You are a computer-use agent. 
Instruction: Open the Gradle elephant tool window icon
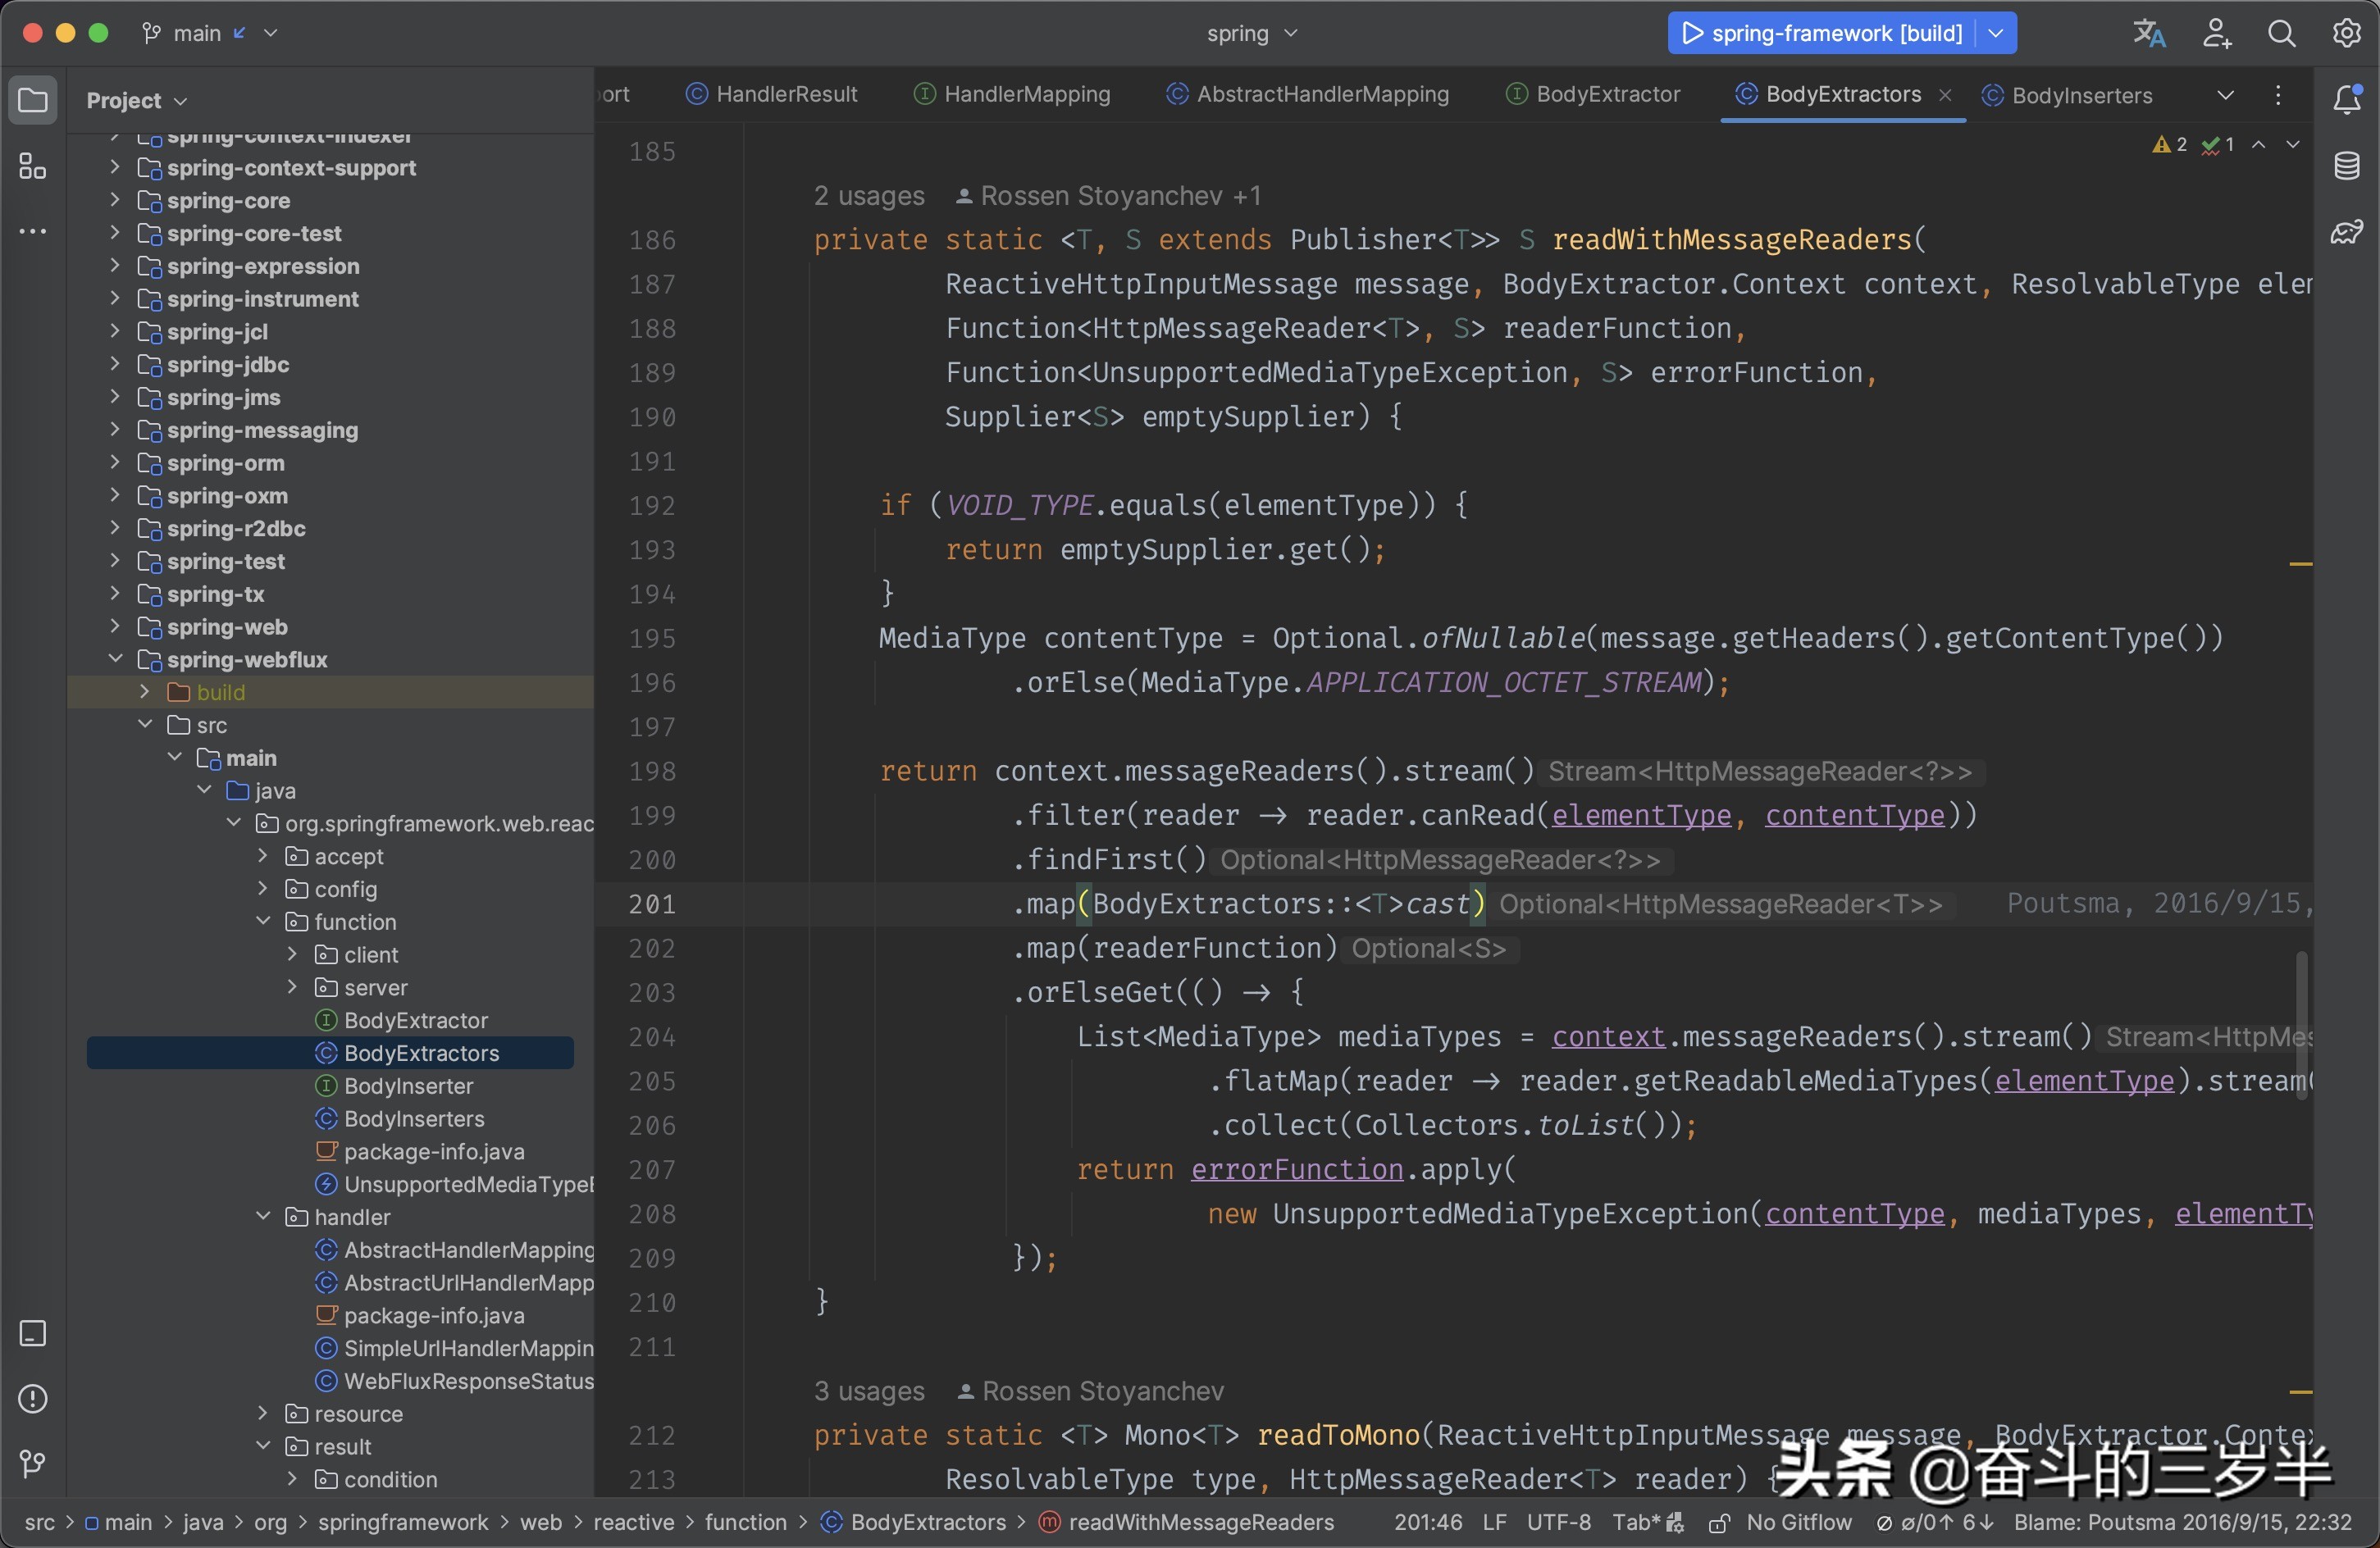pos(2347,232)
